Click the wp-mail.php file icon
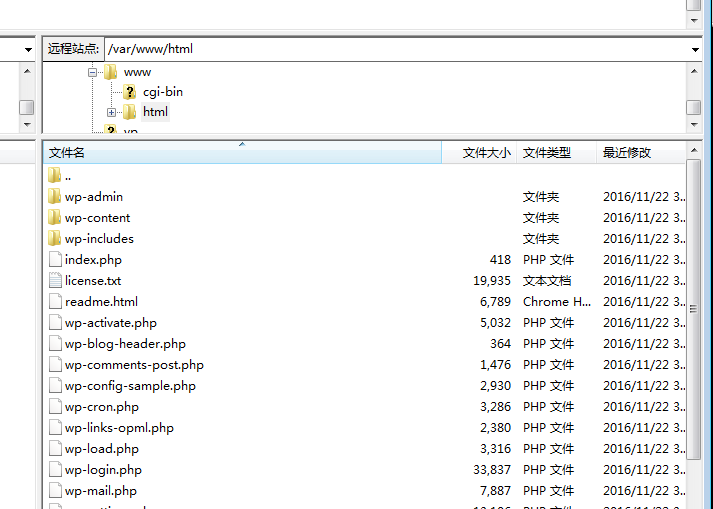Viewport: 713px width, 509px height. click(x=55, y=490)
